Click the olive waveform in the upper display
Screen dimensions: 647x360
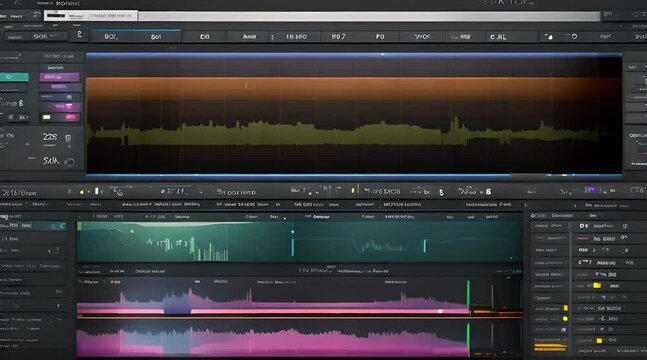(342, 134)
